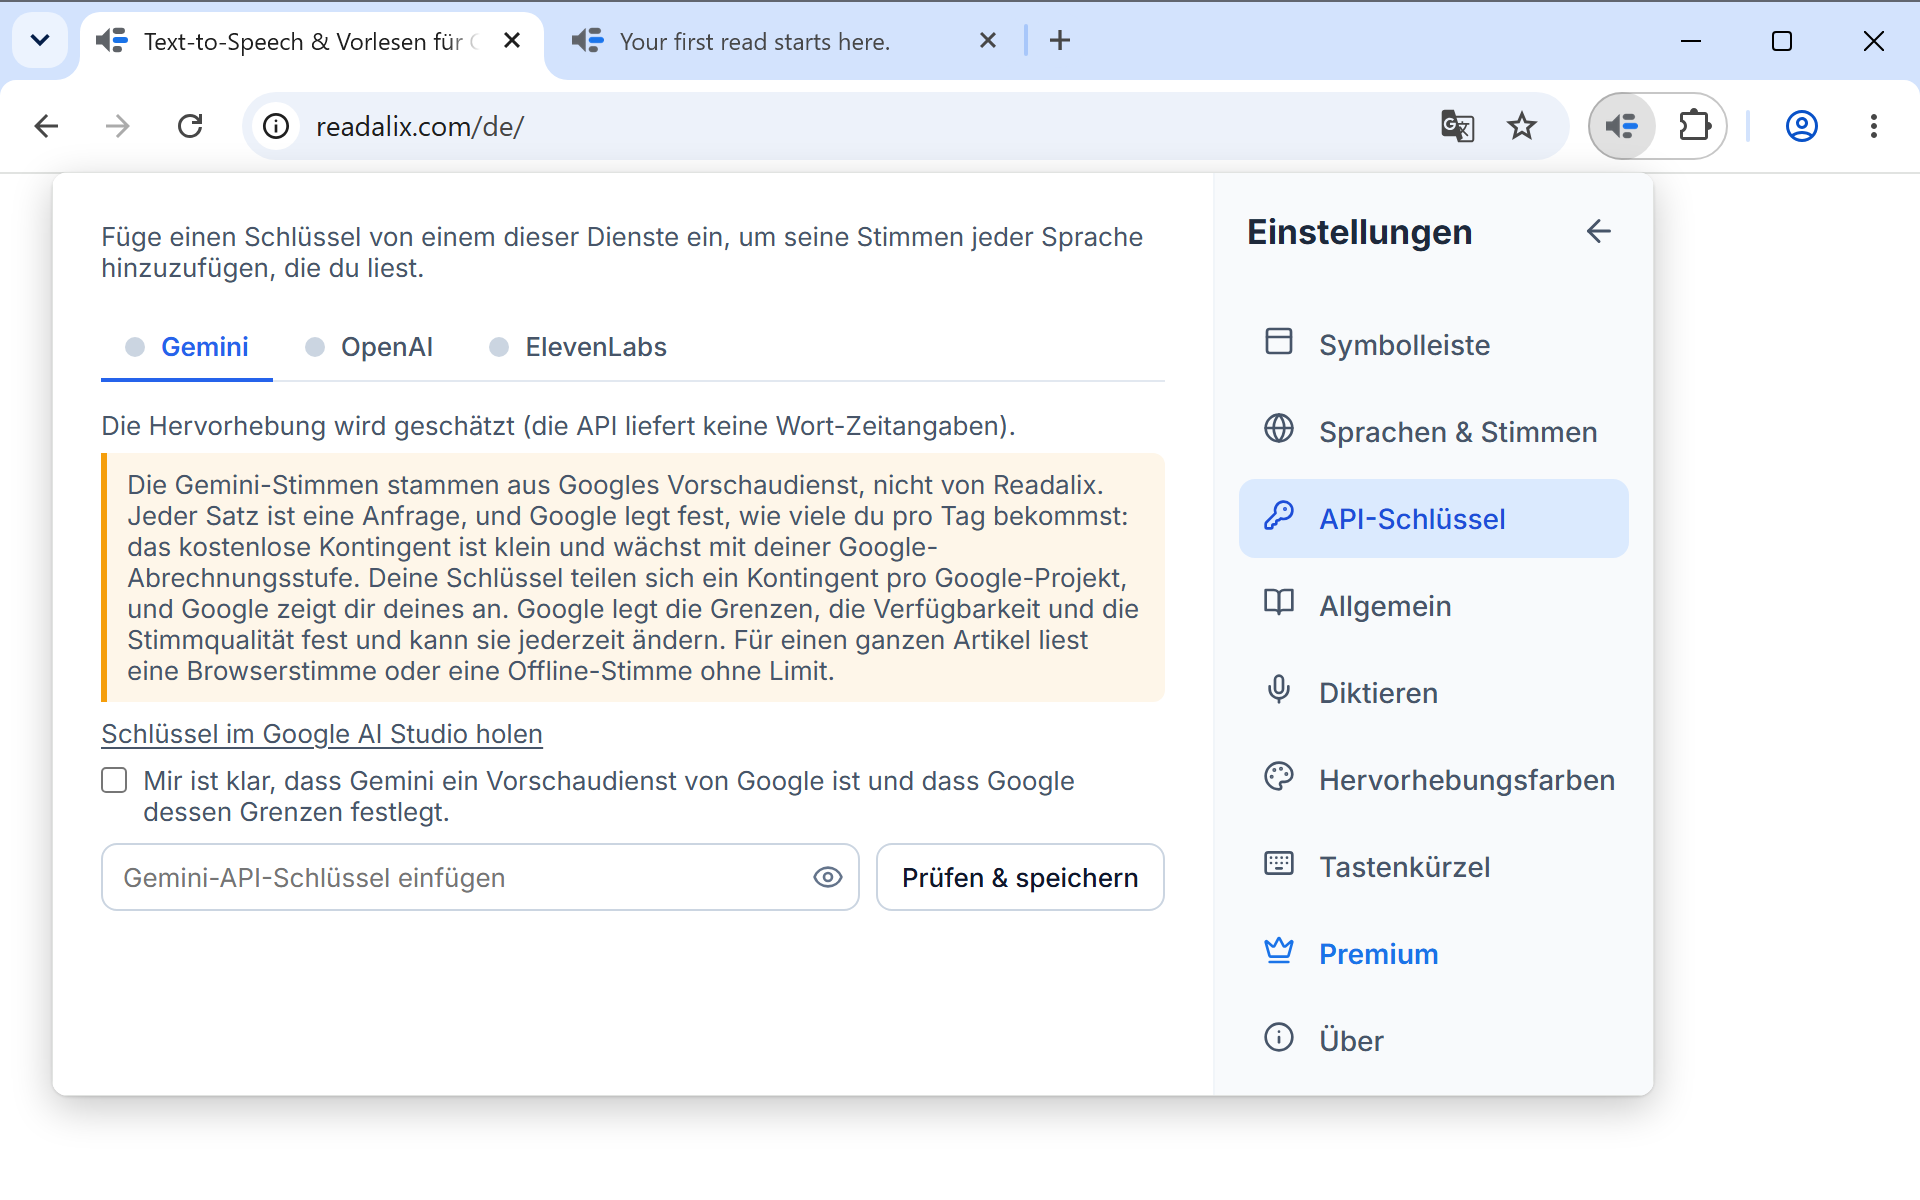This screenshot has height=1200, width=1920.
Task: Switch to the ElevenLabs tab
Action: click(x=579, y=347)
